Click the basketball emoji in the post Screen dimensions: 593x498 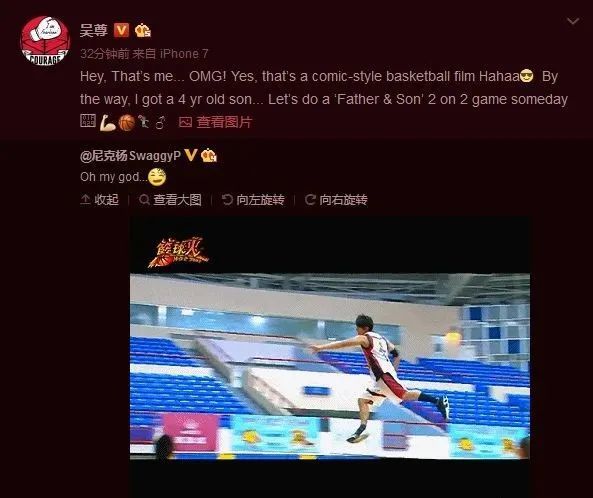(x=127, y=123)
